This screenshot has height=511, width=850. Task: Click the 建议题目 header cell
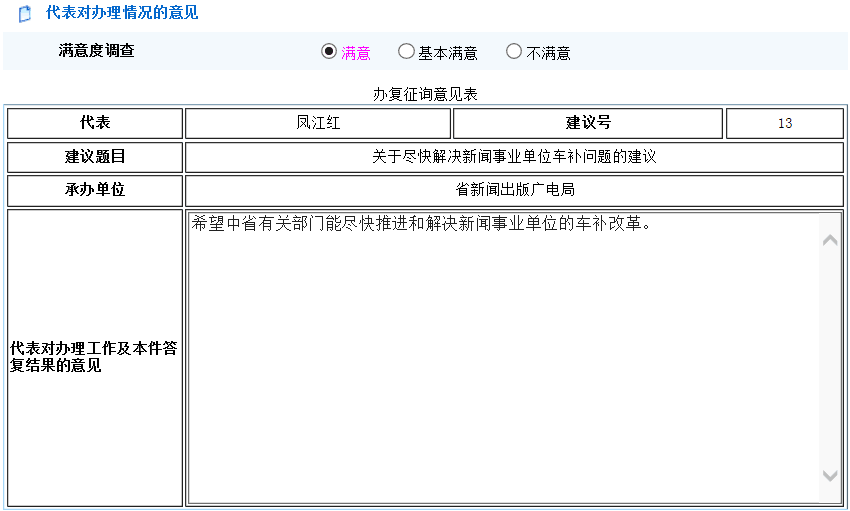pos(95,157)
